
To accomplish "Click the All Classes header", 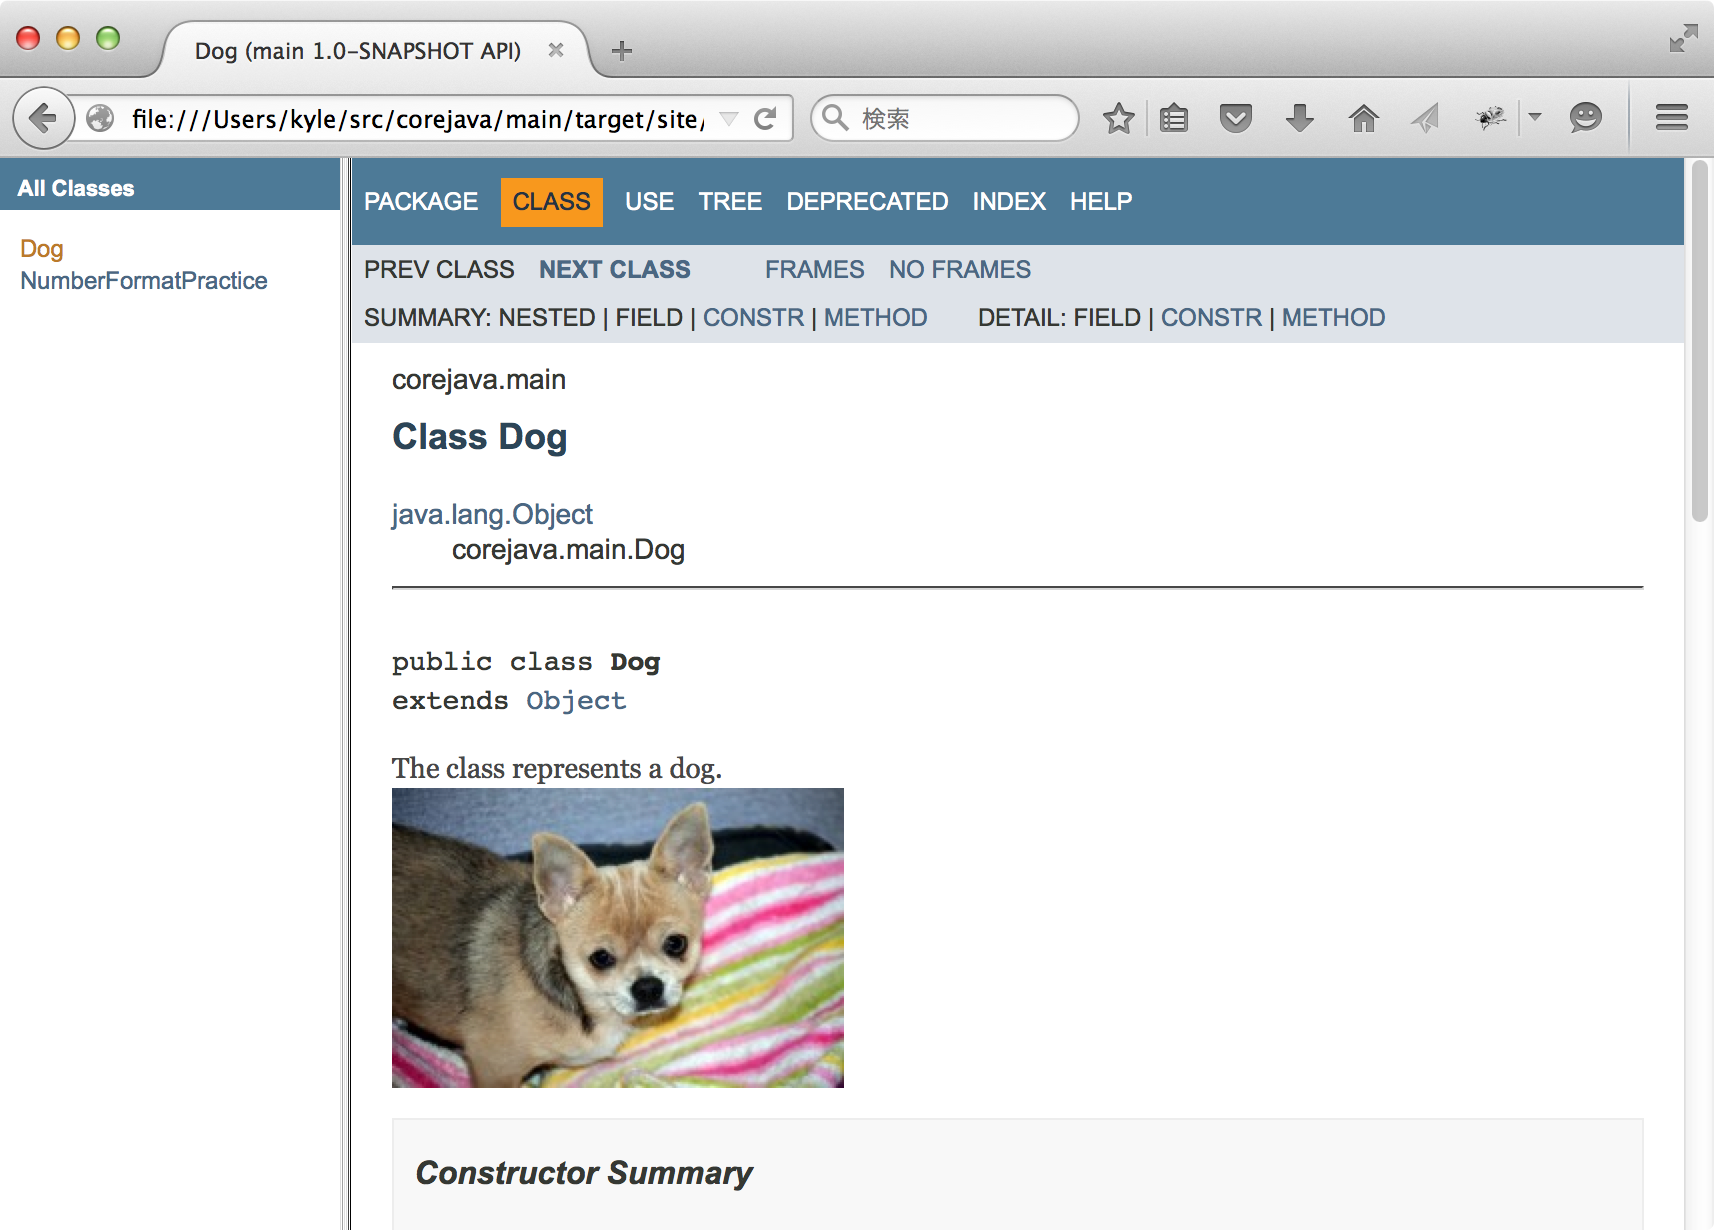I will [76, 188].
